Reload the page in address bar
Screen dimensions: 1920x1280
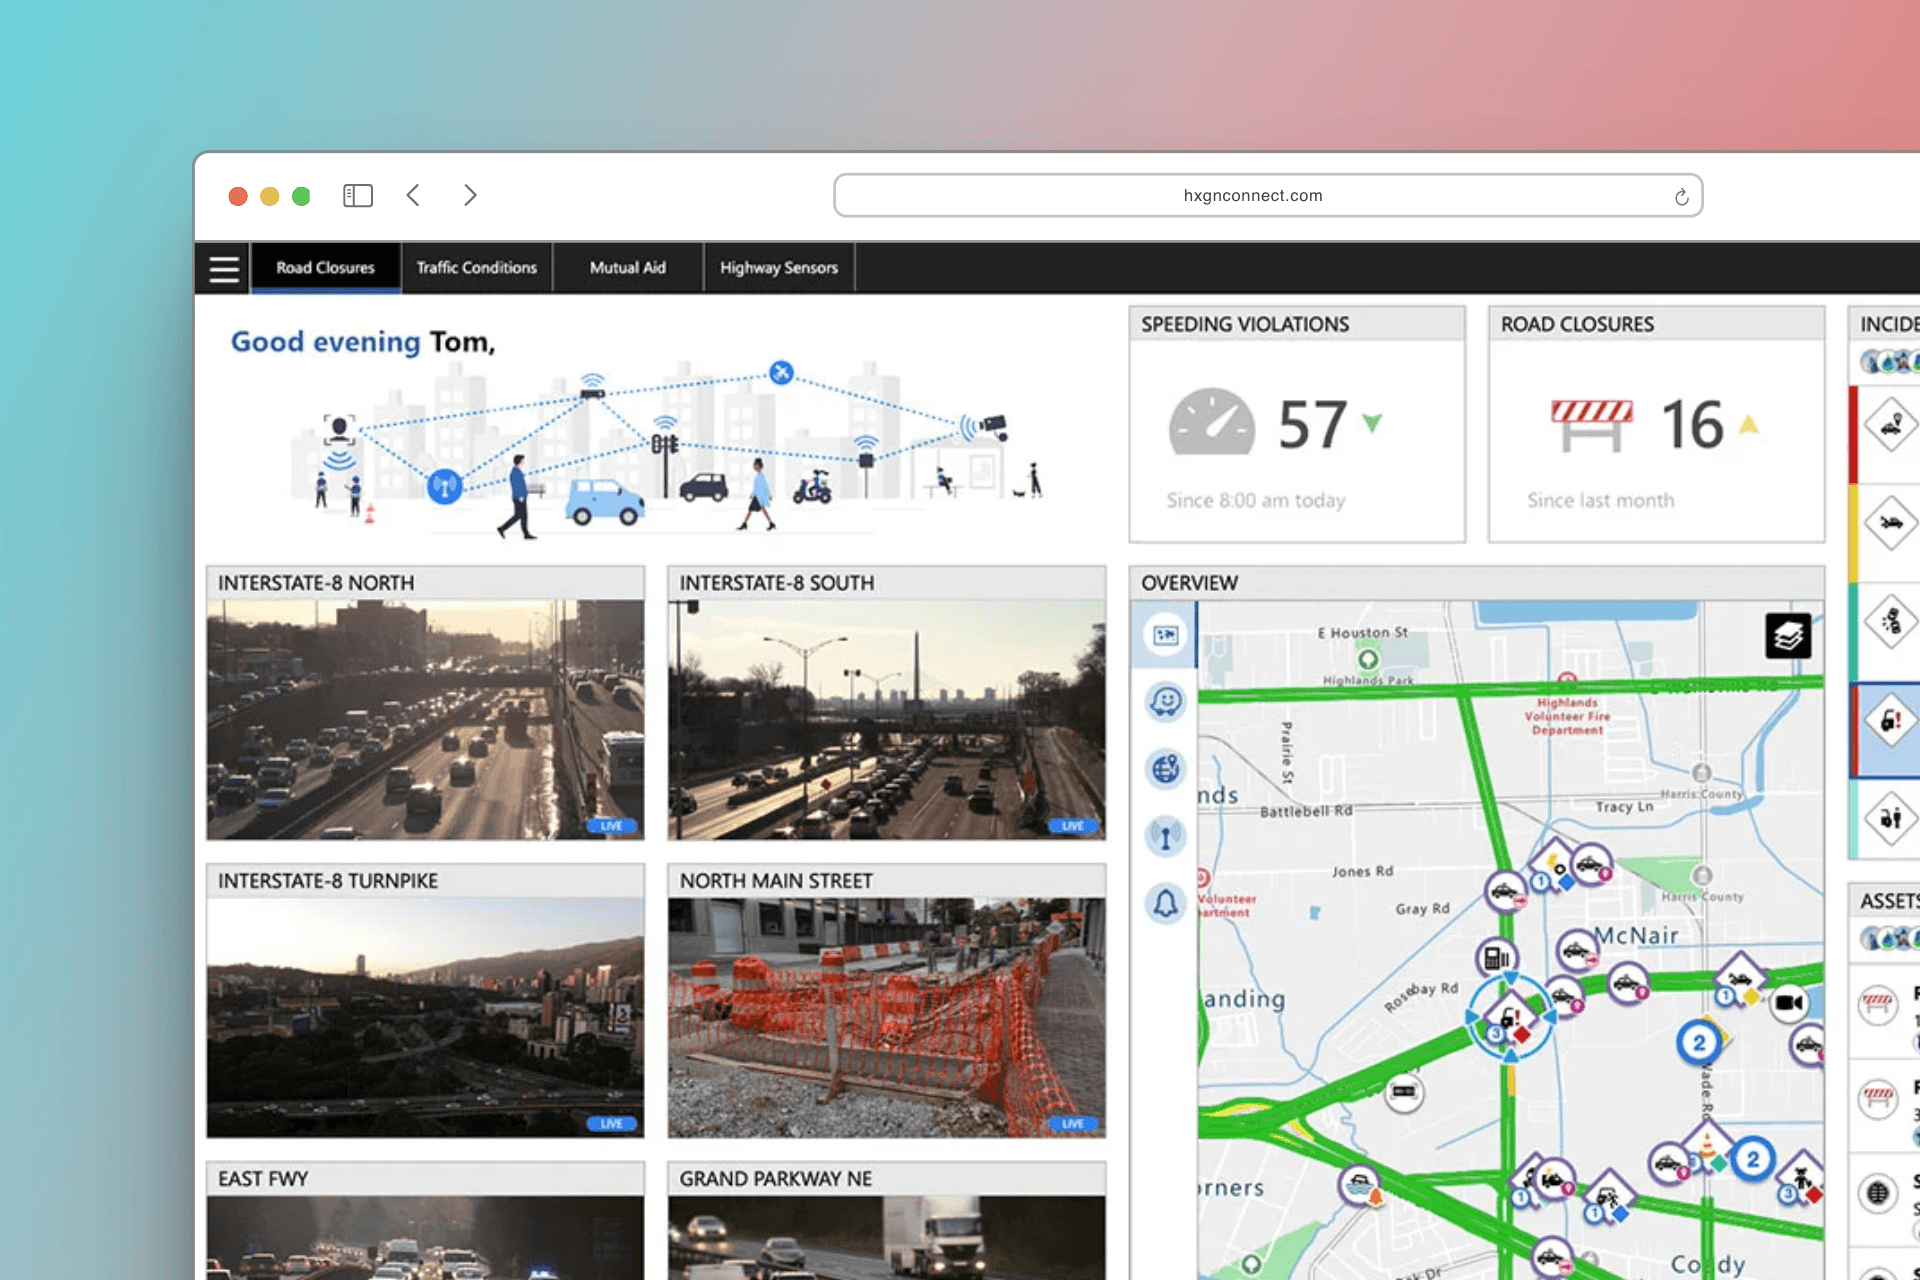(1681, 197)
